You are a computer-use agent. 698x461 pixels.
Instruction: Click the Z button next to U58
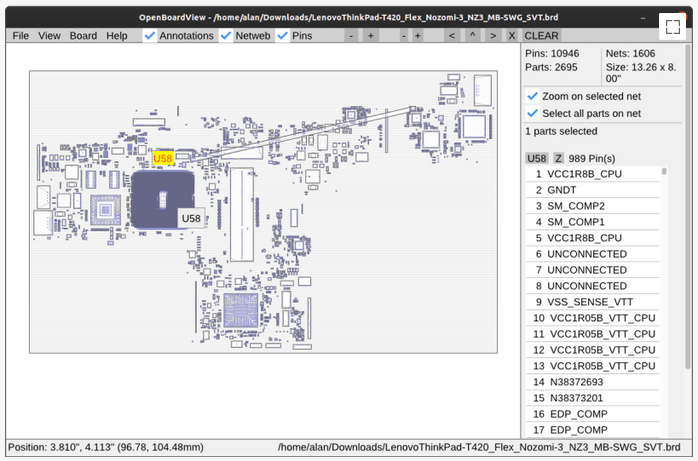[559, 158]
